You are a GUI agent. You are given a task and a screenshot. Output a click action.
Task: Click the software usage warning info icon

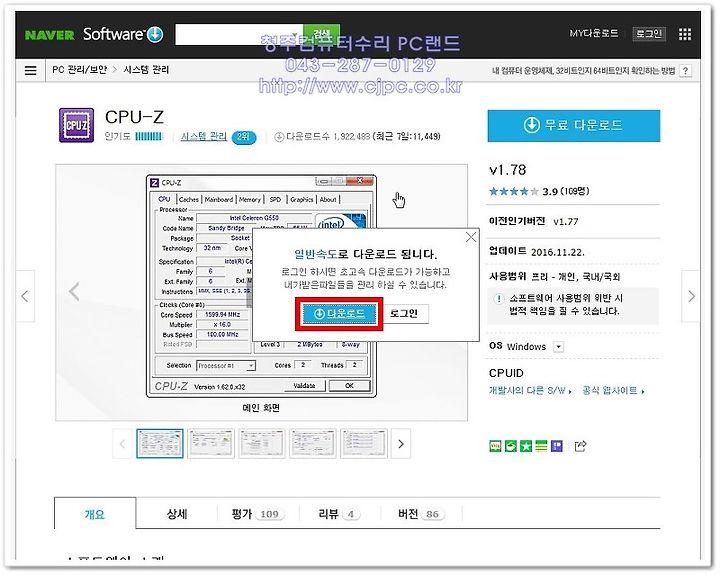click(499, 299)
